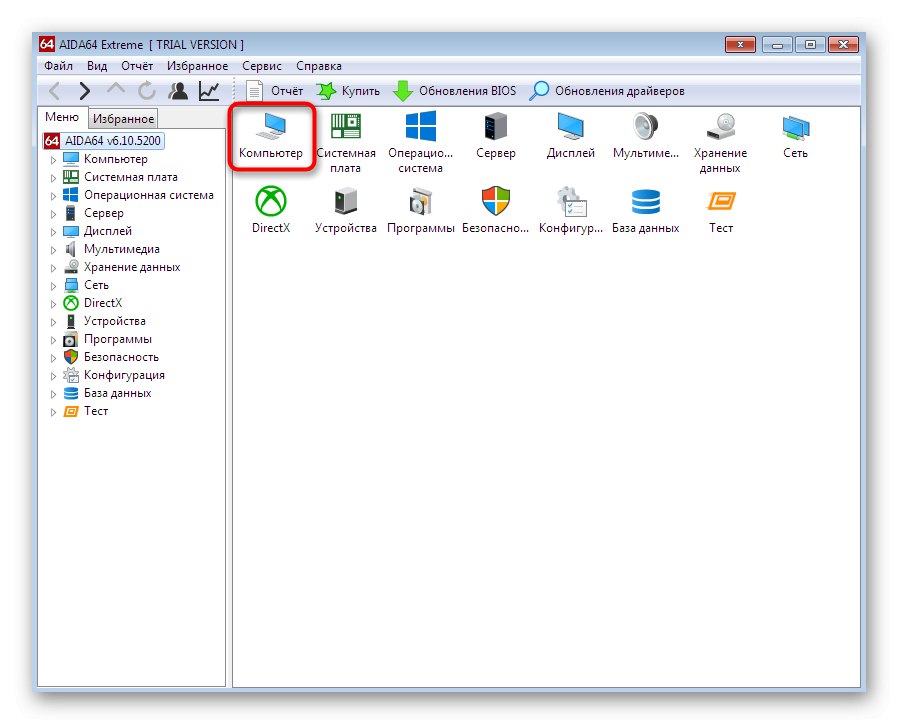Open the Справка menu
This screenshot has height=724, width=898.
319,66
